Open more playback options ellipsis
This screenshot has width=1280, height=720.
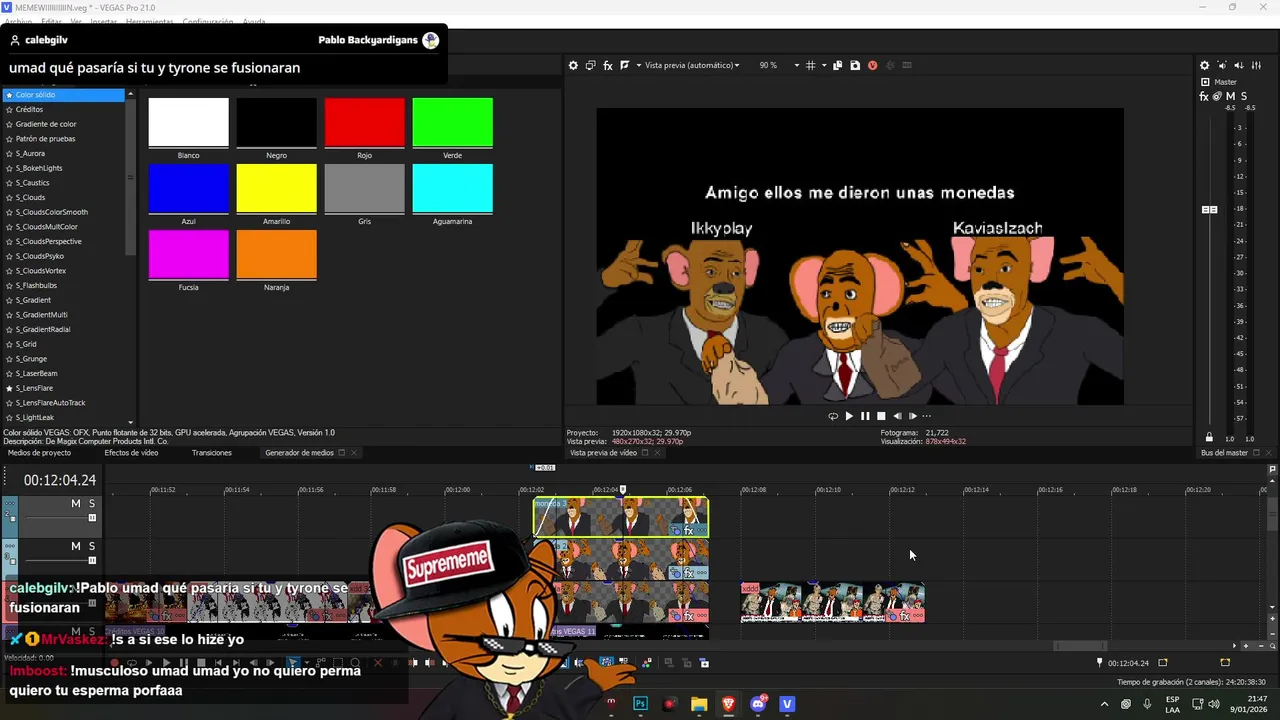pos(926,416)
